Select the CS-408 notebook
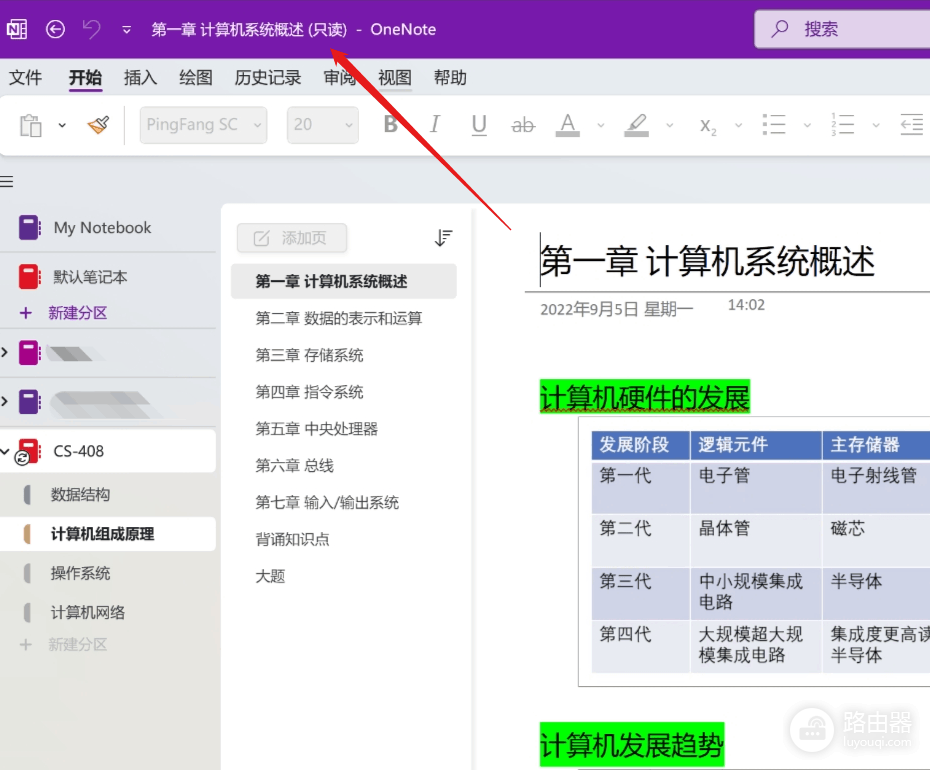The image size is (930, 770). (107, 451)
